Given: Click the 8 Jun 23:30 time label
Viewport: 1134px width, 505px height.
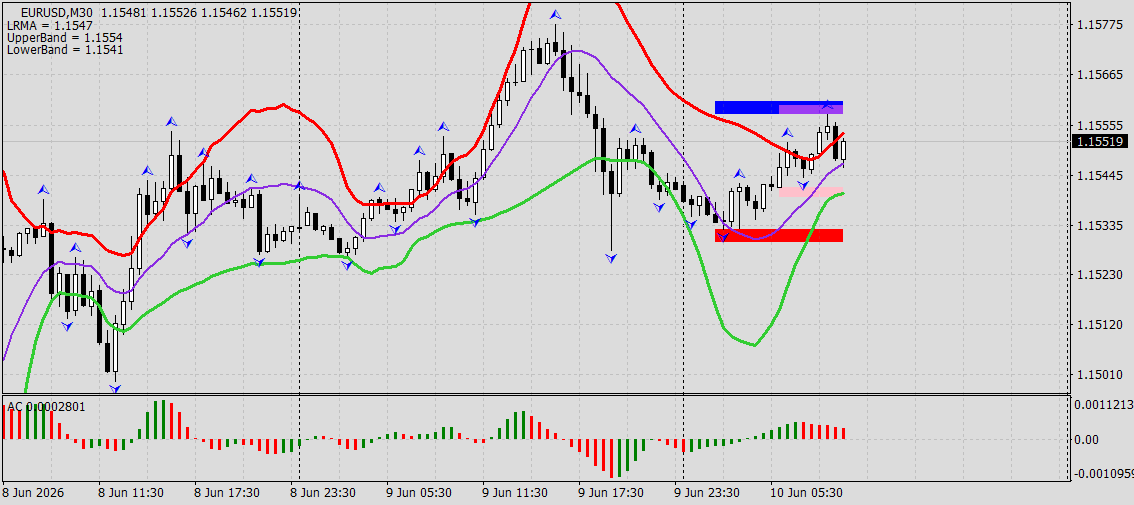Looking at the screenshot, I should [323, 493].
